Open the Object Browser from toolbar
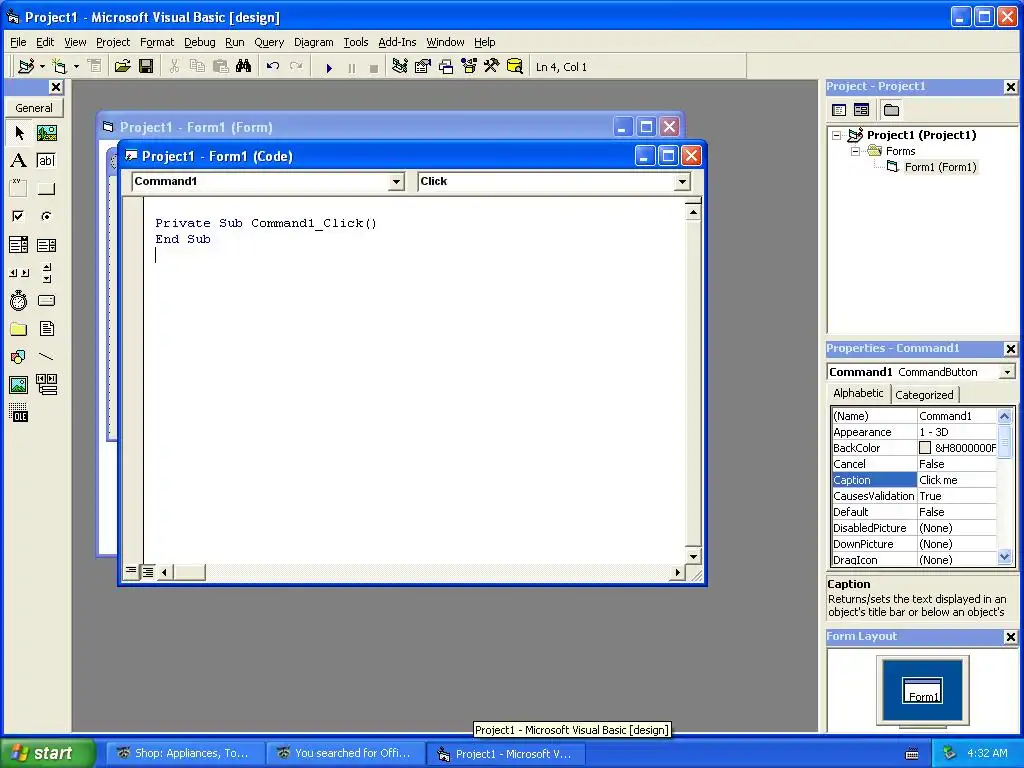This screenshot has width=1024, height=768. (469, 67)
